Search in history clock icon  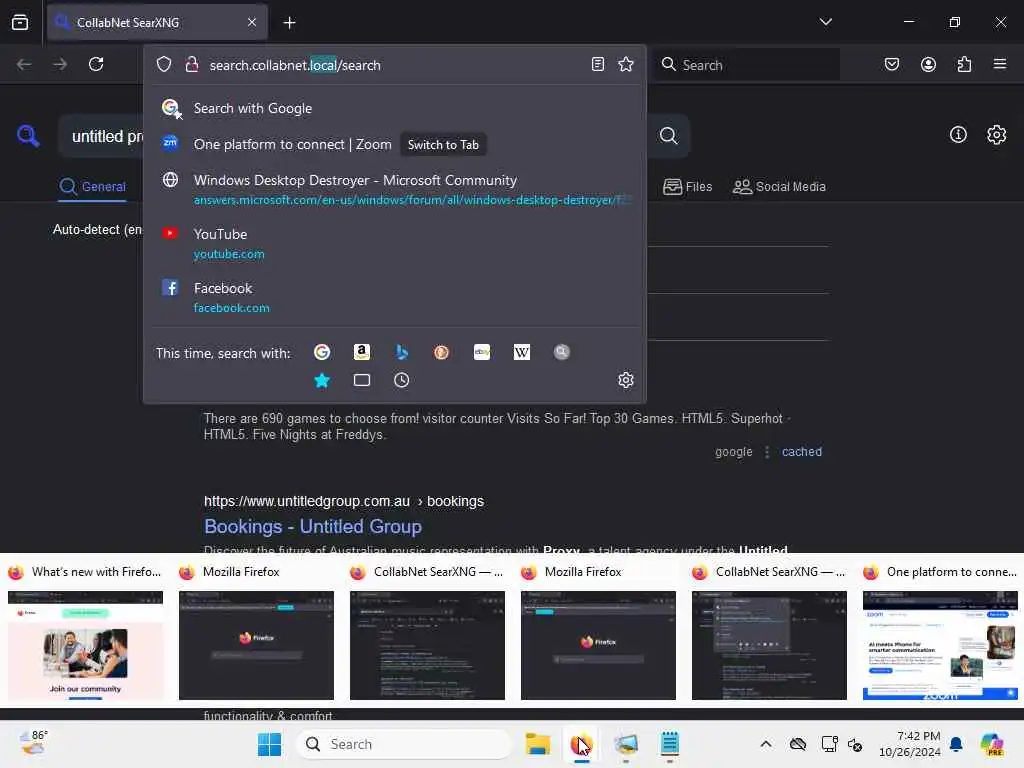tap(402, 380)
